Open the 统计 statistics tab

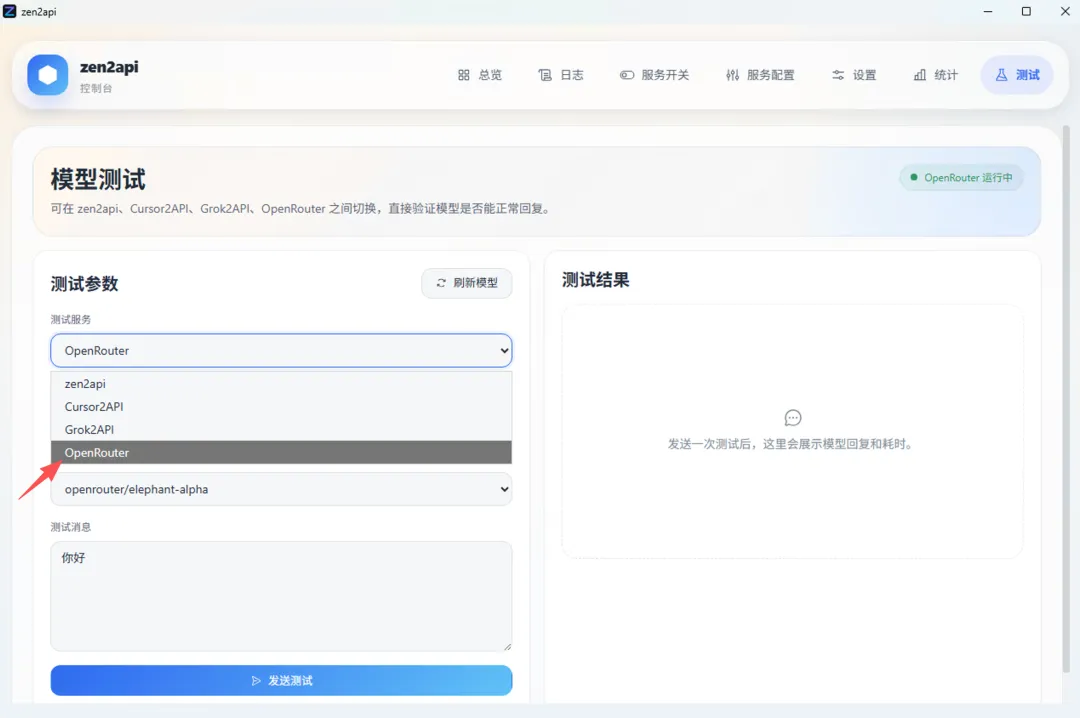(935, 75)
